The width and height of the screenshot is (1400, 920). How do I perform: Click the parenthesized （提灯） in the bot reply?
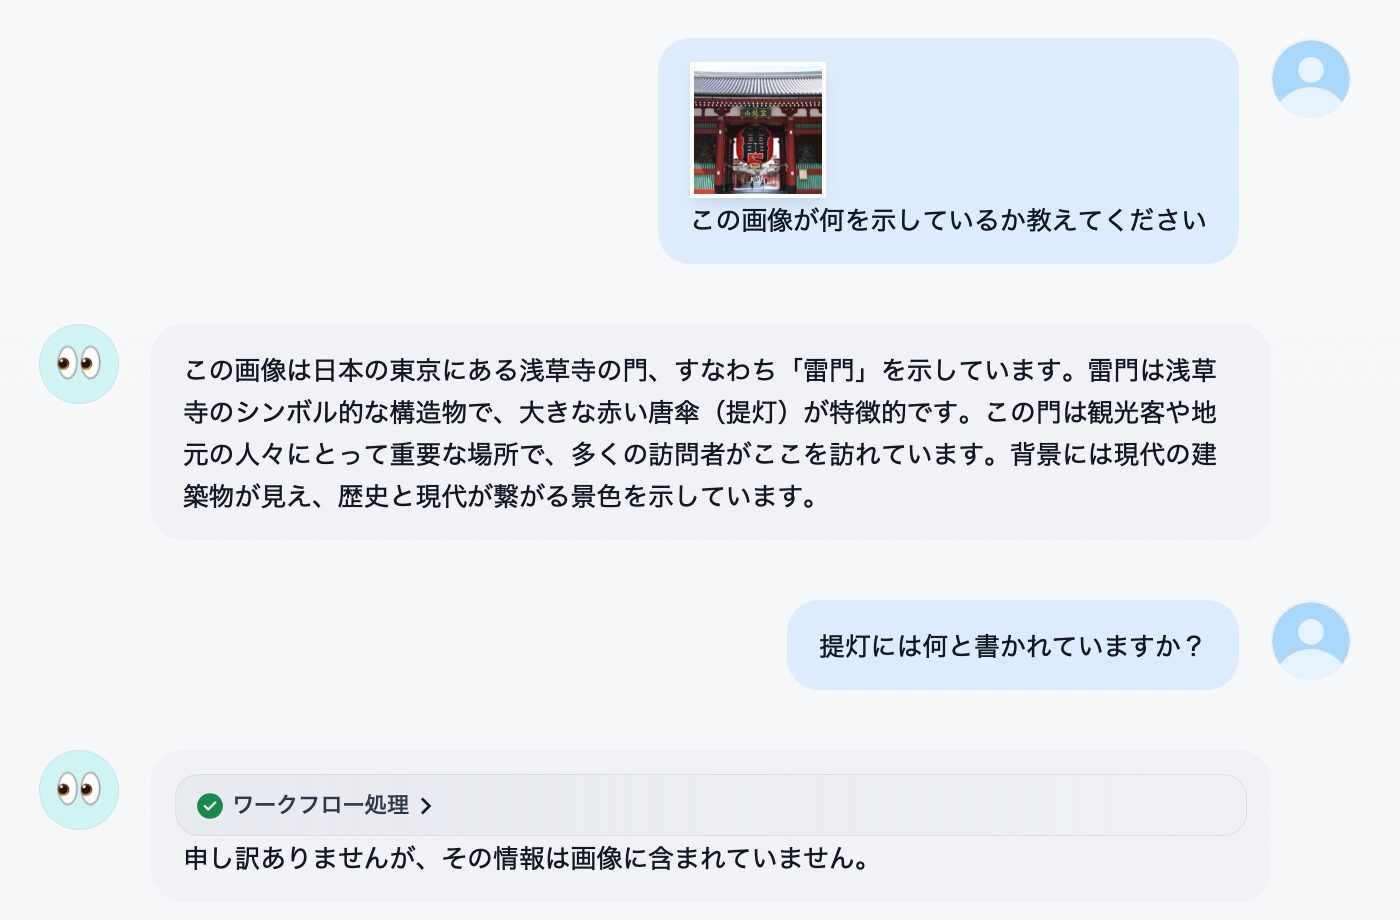(752, 412)
